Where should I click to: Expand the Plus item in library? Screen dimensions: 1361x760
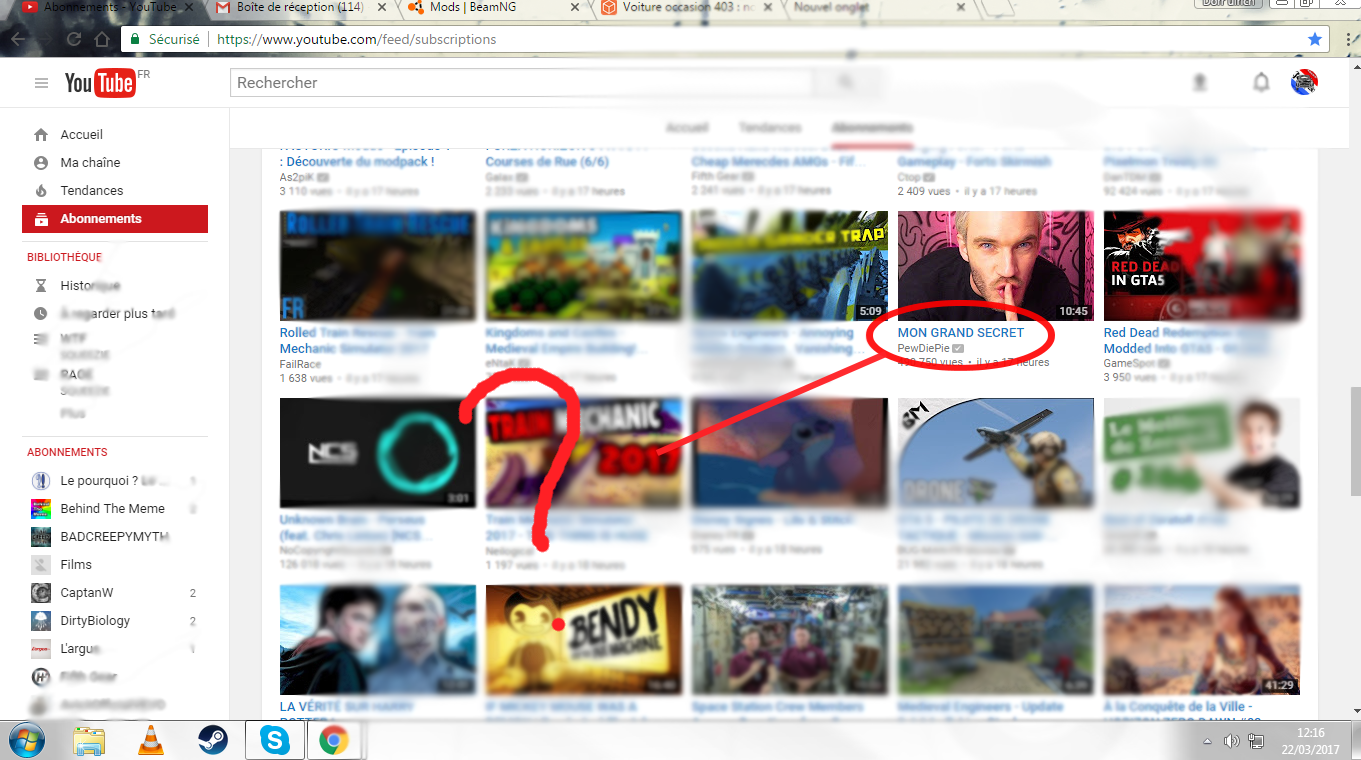coord(73,413)
